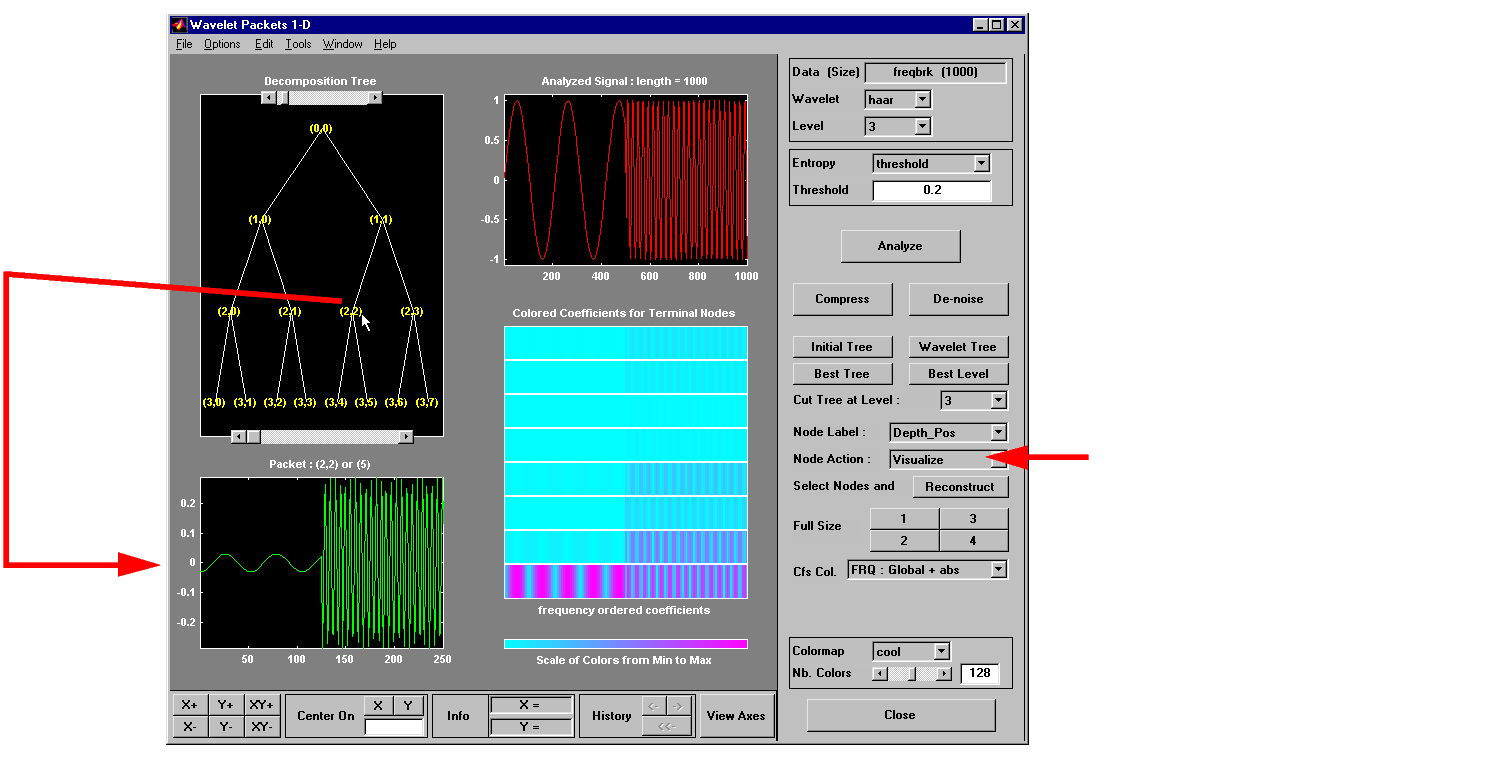Viewport: 1500px width, 777px height.
Task: Click the Y- zoom out button
Action: coord(225,727)
